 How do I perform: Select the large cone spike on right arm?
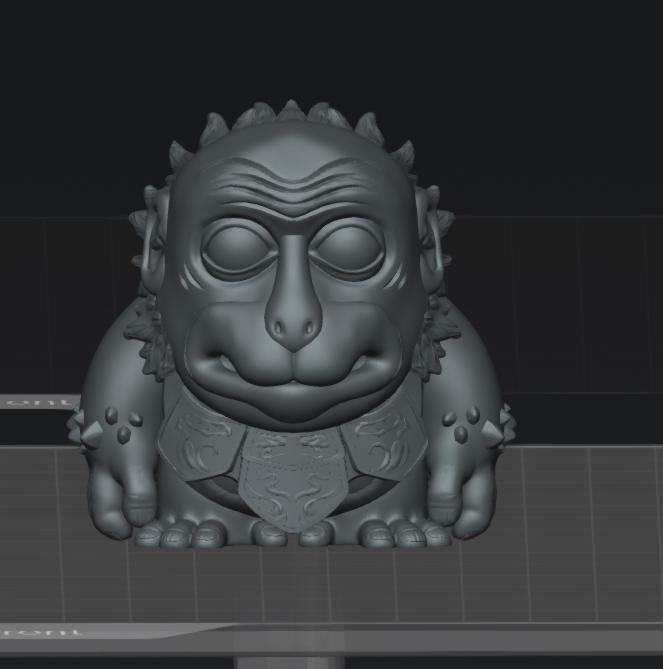(x=494, y=431)
